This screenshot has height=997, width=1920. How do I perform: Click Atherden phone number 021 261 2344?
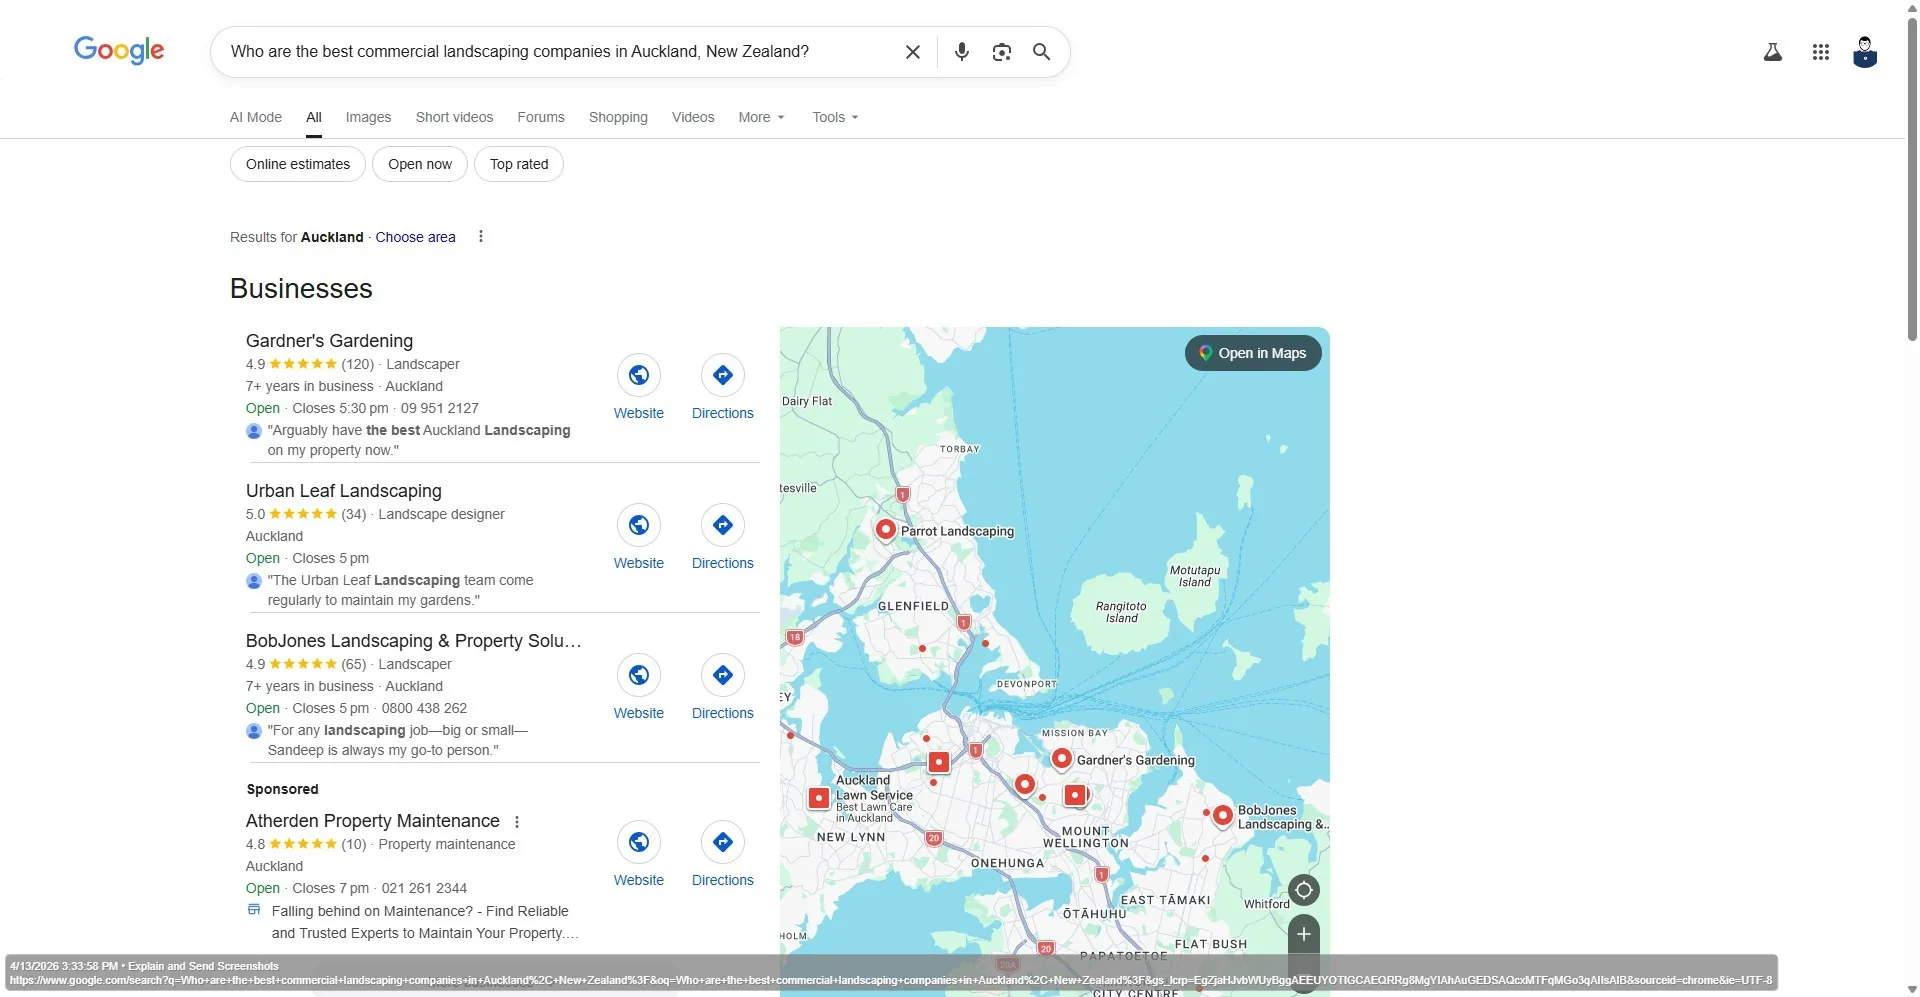point(424,888)
